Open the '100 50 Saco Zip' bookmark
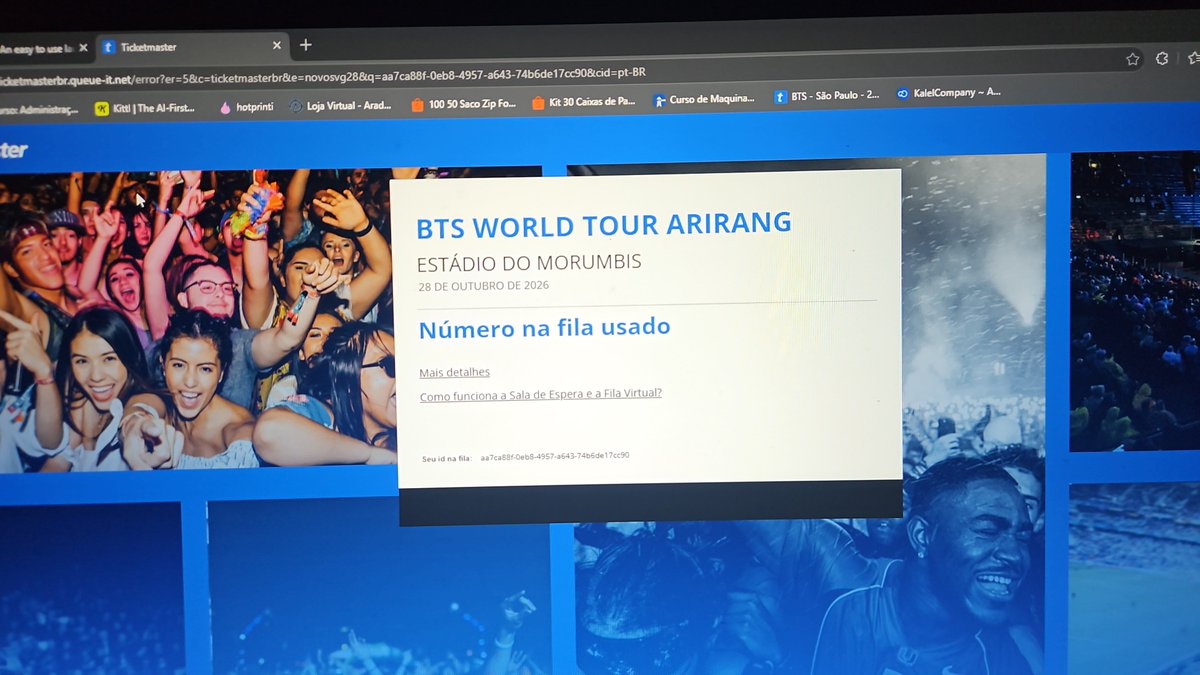This screenshot has height=675, width=1200. tap(463, 103)
